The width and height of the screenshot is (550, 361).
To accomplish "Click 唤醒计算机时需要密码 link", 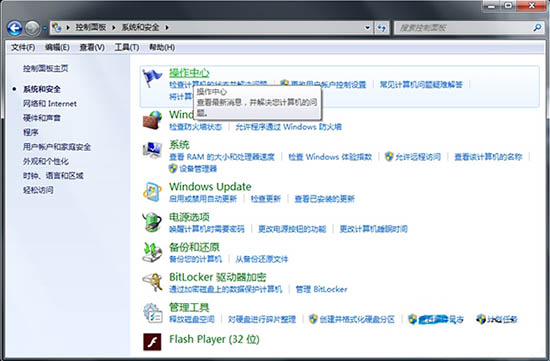I will tap(207, 229).
